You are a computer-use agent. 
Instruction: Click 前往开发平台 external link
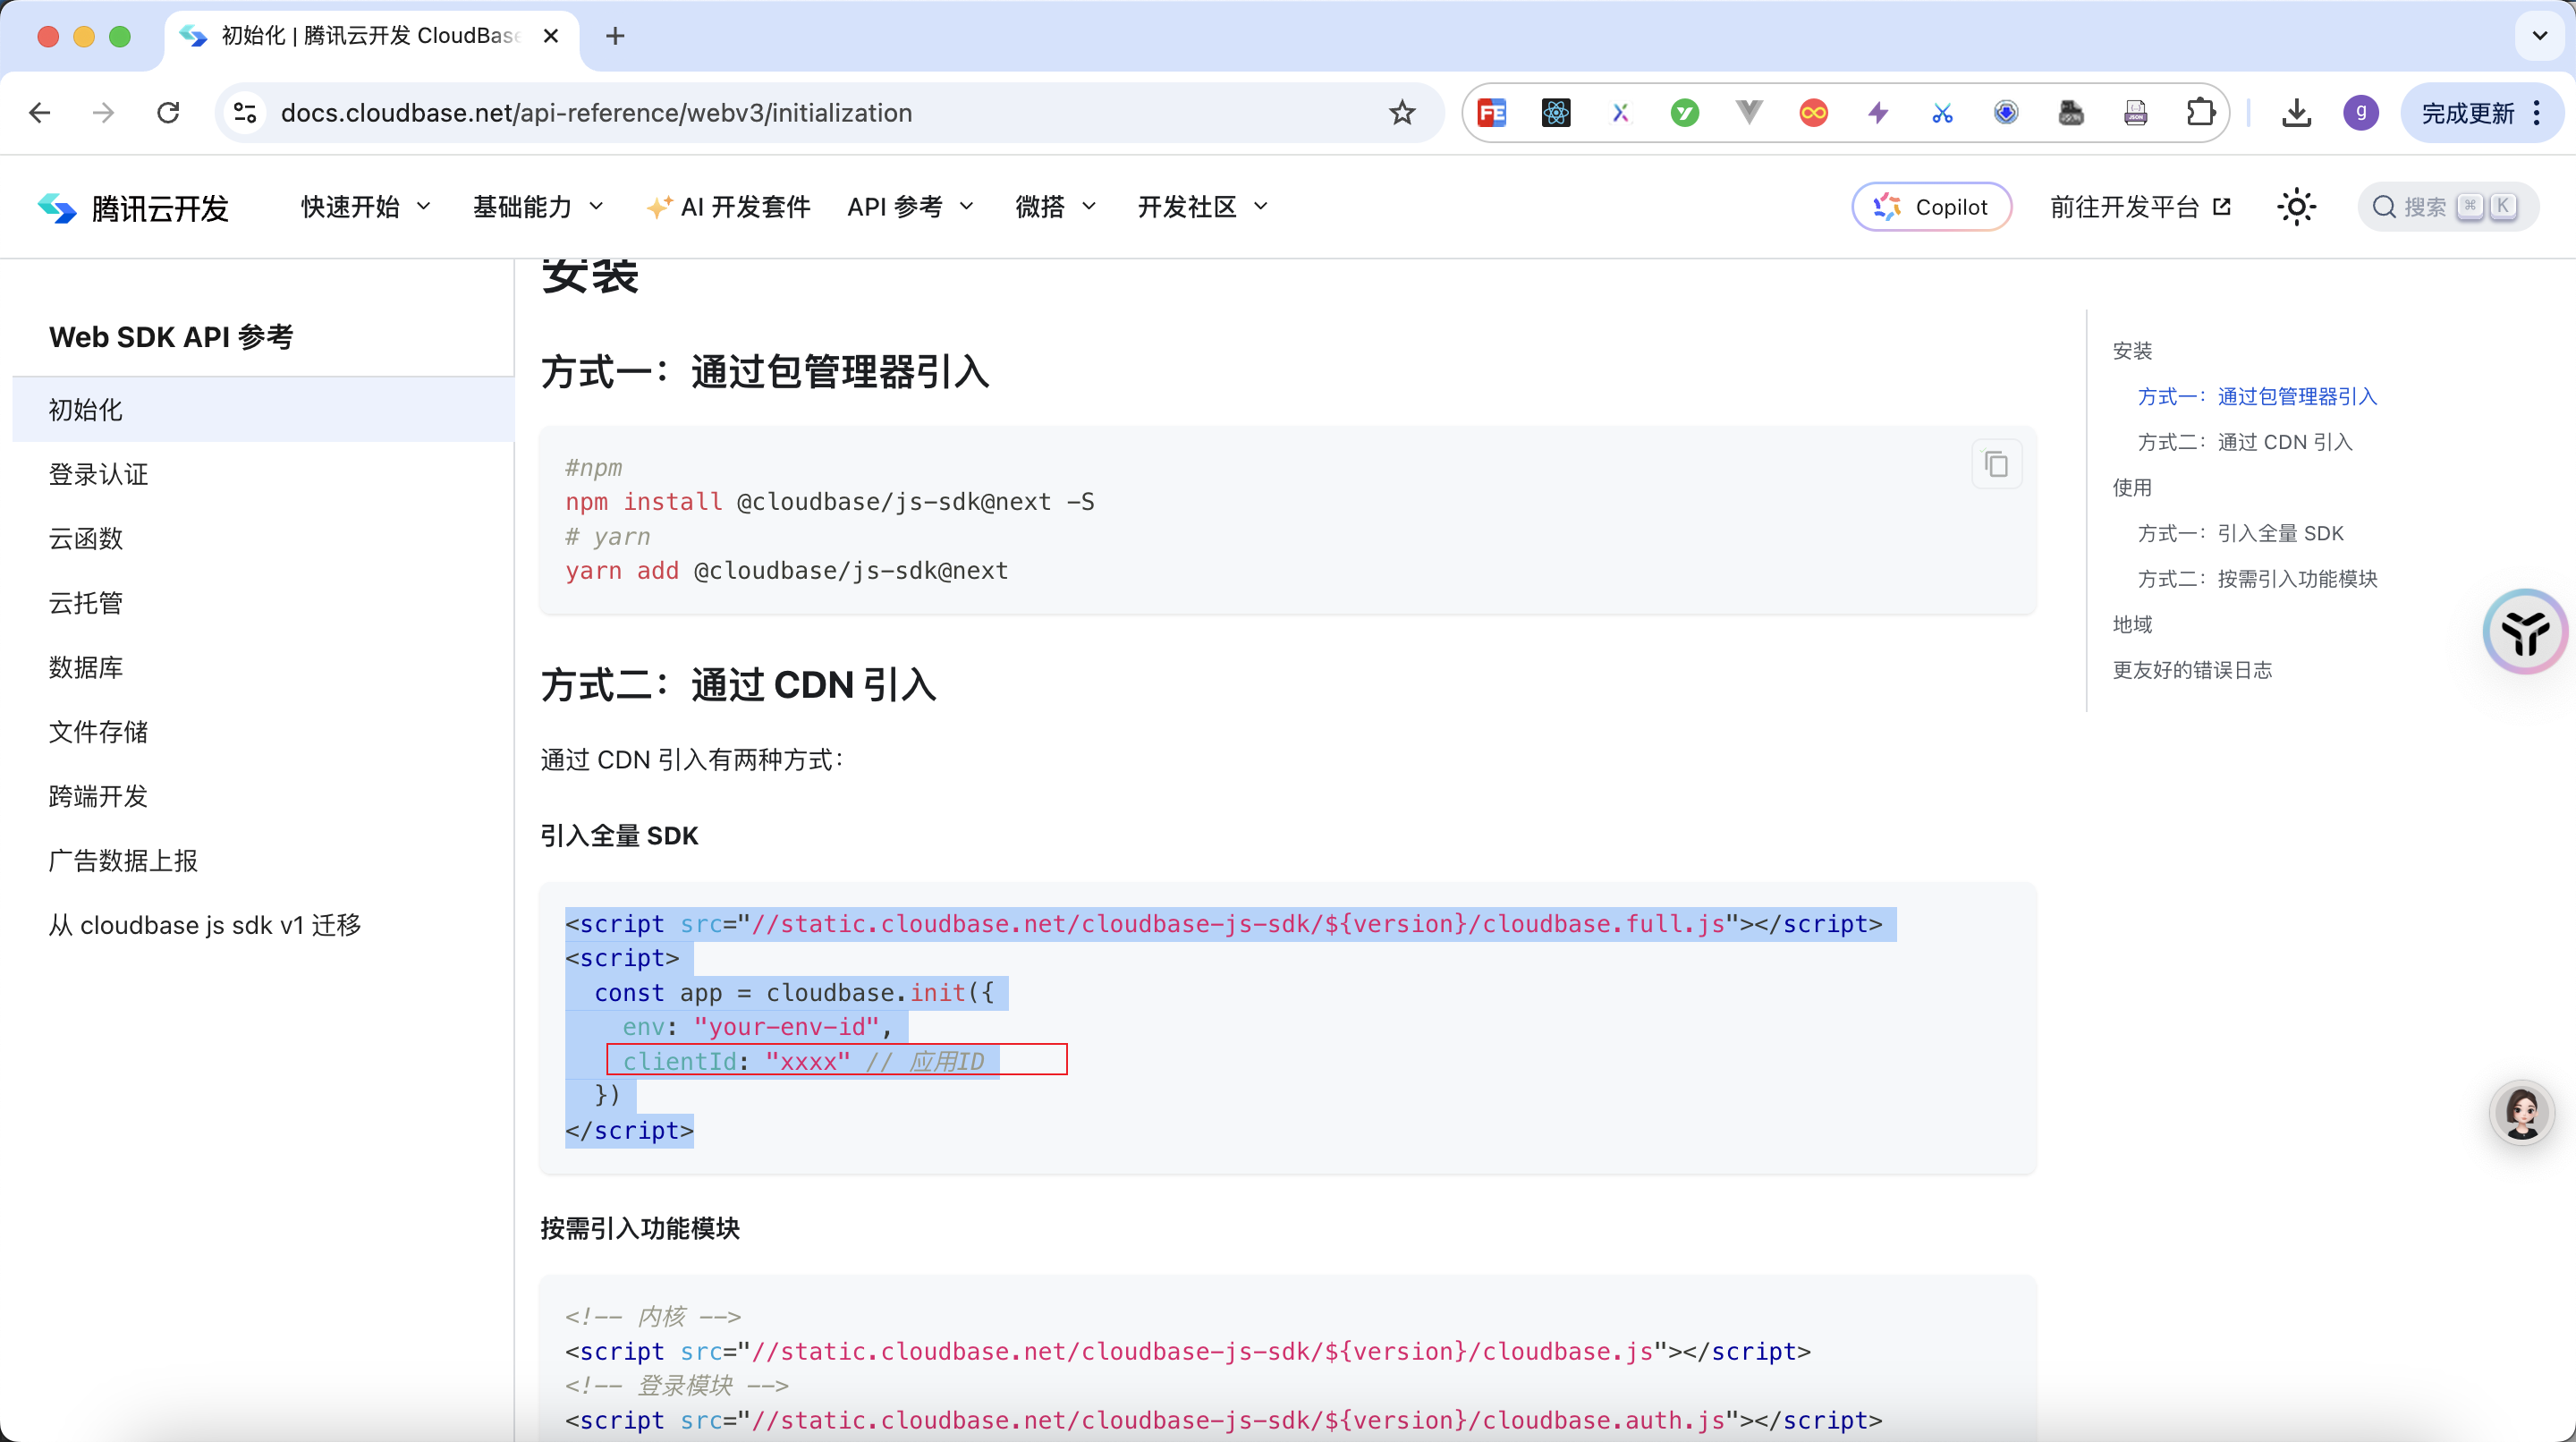click(2140, 207)
